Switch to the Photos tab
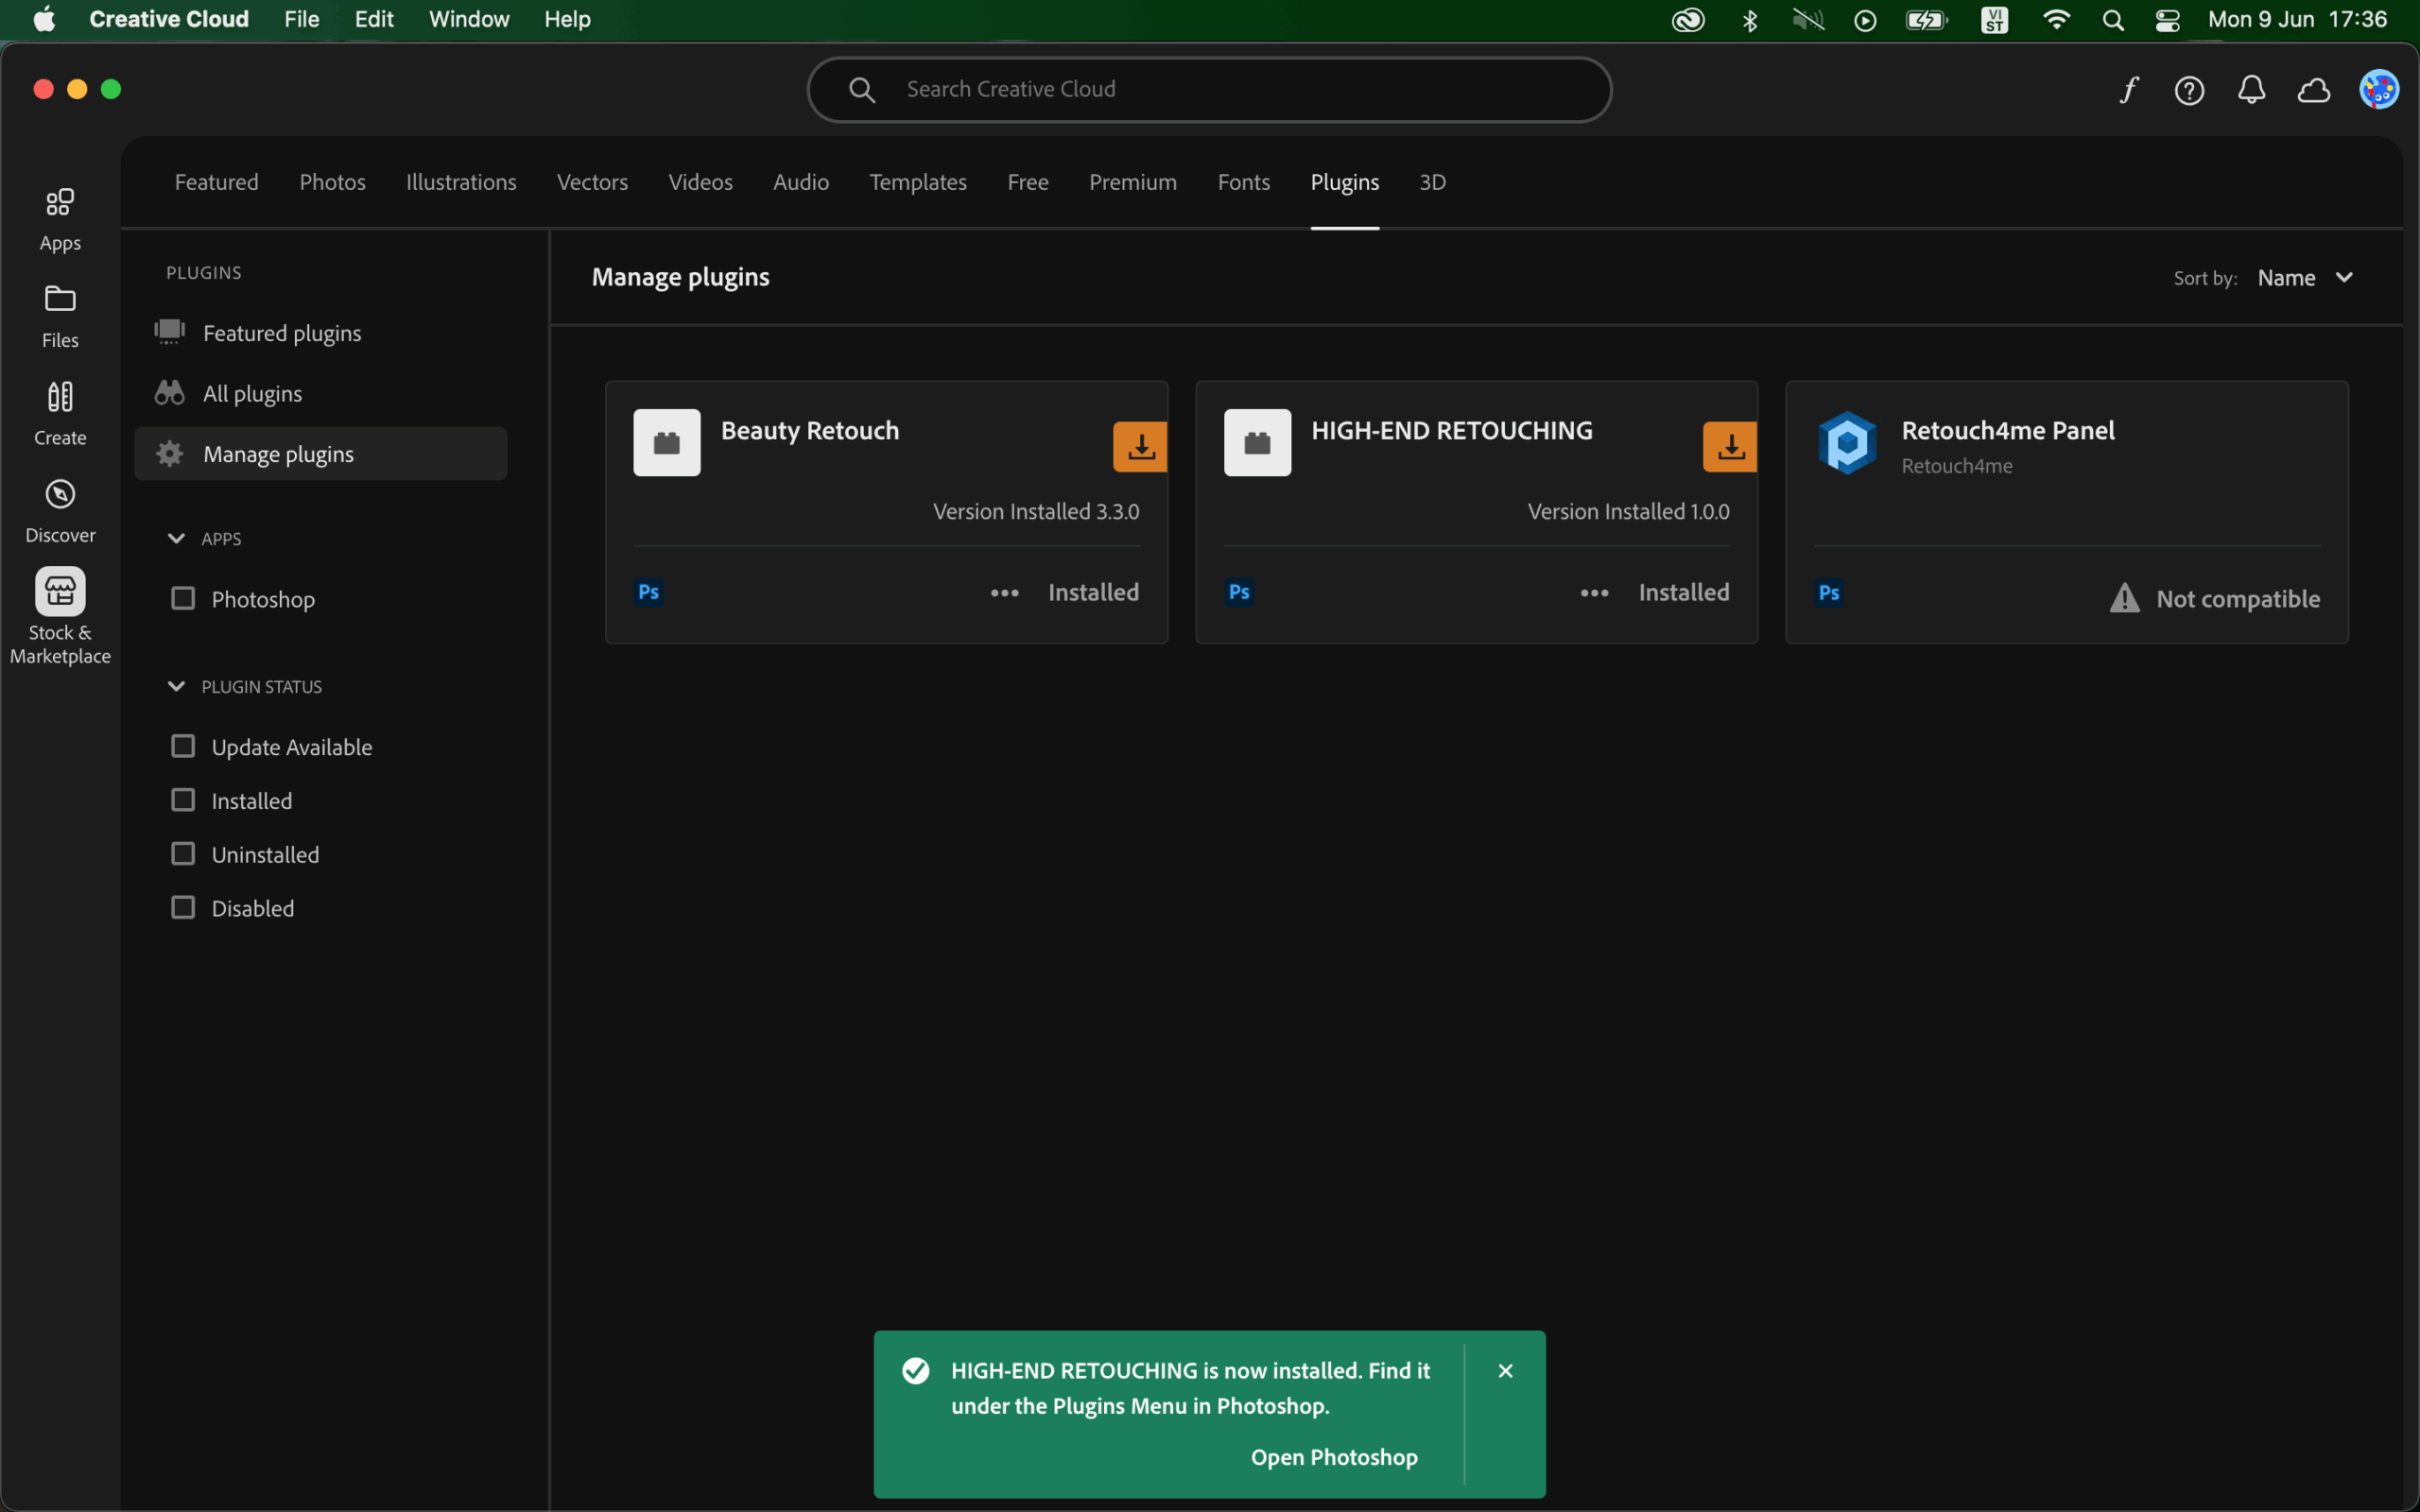 pyautogui.click(x=332, y=182)
